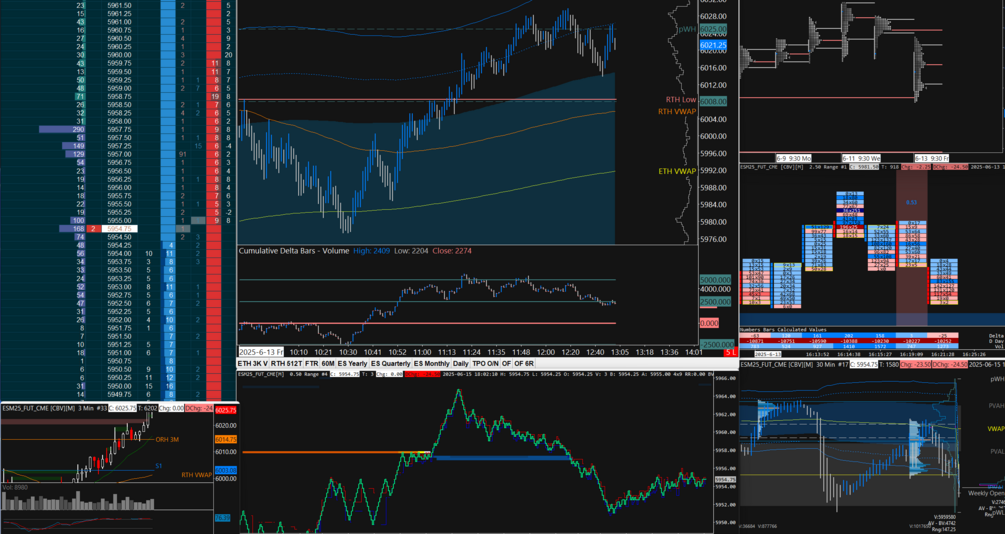The height and width of the screenshot is (534, 1005).
Task: Open the ES Quarterly tab
Action: (390, 363)
